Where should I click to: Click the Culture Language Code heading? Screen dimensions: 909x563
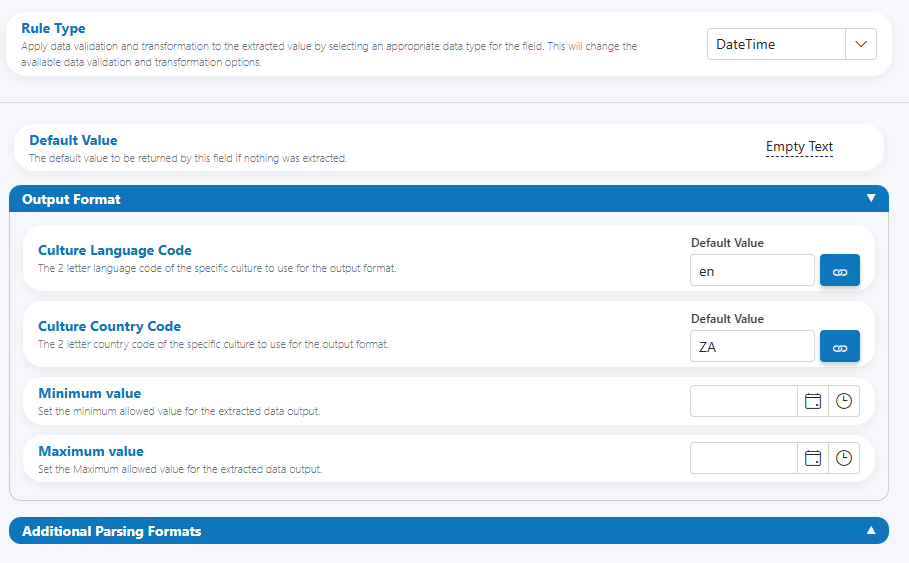click(115, 250)
